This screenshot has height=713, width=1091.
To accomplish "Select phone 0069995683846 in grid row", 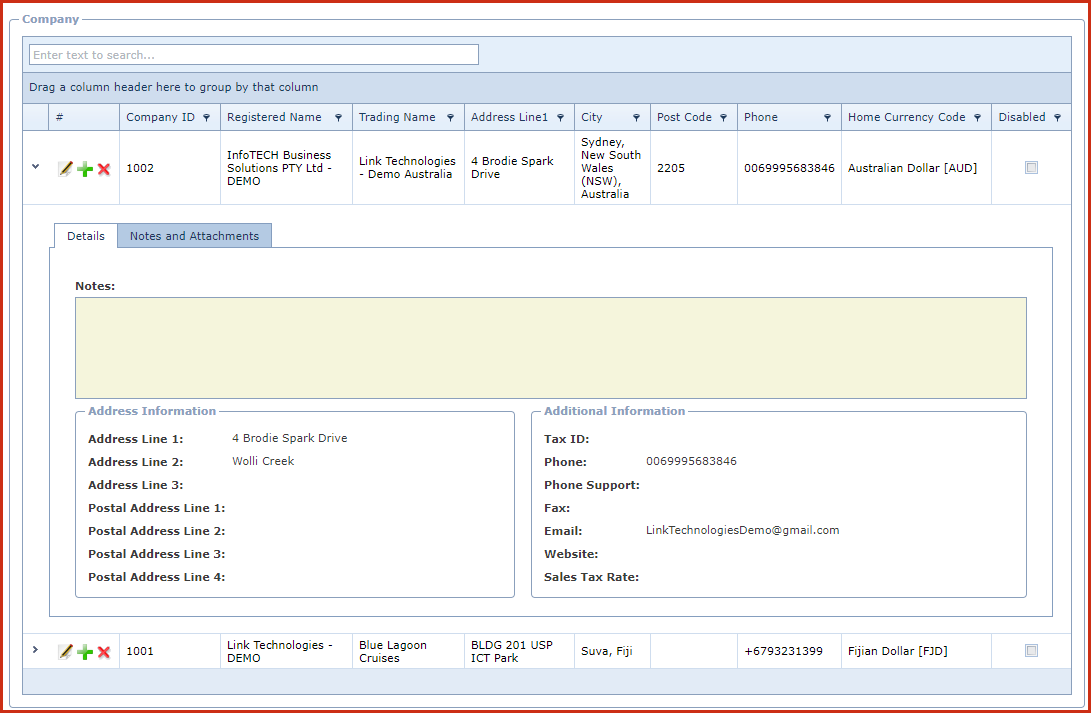I will click(x=789, y=168).
